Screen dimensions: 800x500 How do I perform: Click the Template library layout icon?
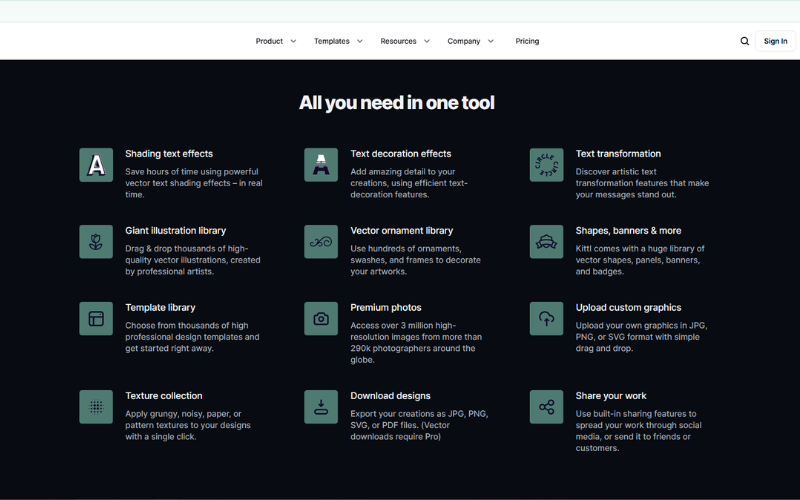point(96,318)
